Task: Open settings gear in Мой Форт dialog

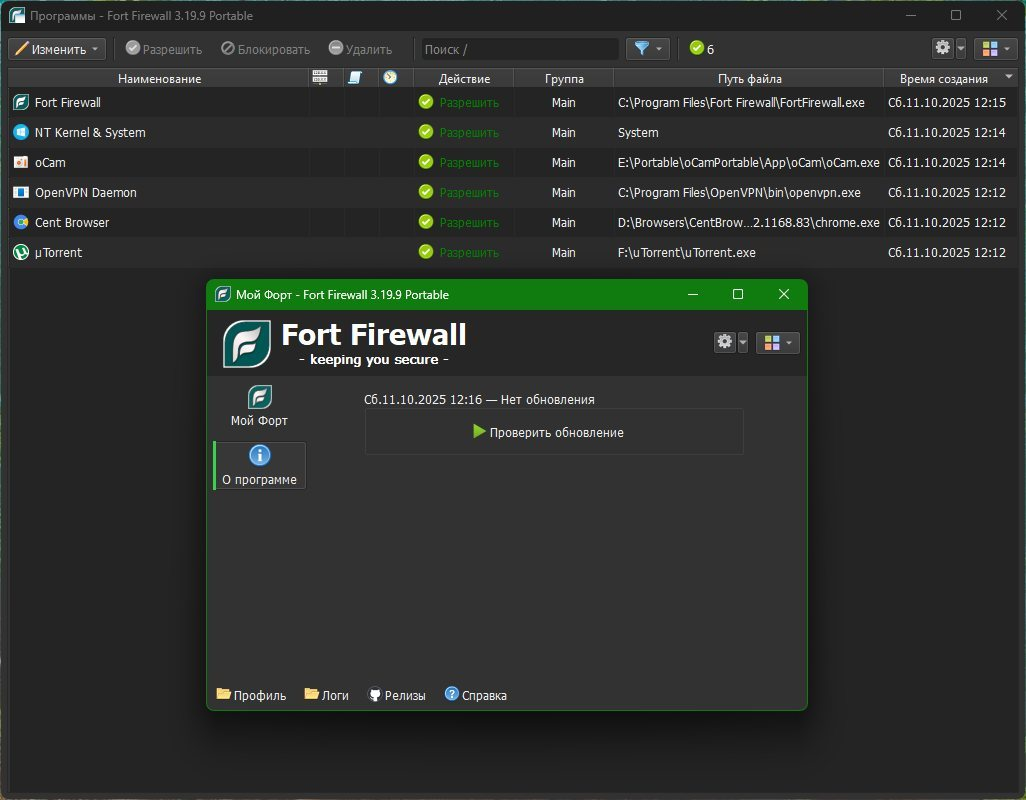Action: point(724,342)
